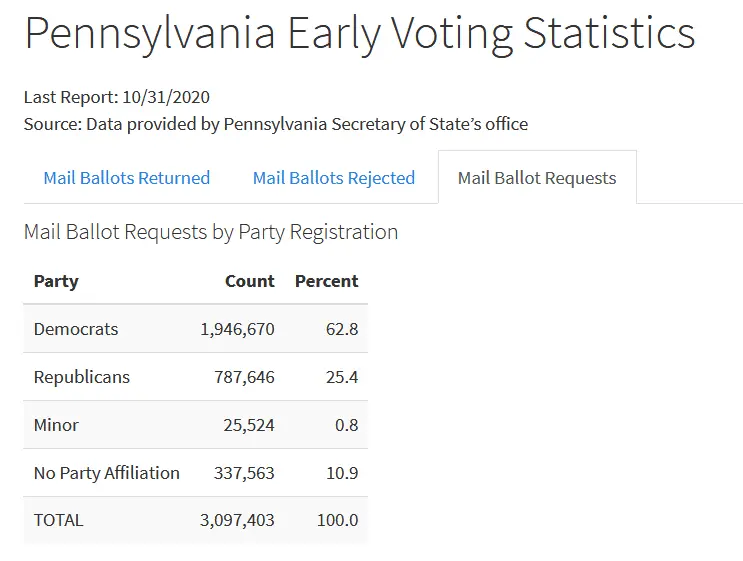Click the Republicans percent value 25.4
The width and height of the screenshot is (743, 561).
coord(342,377)
